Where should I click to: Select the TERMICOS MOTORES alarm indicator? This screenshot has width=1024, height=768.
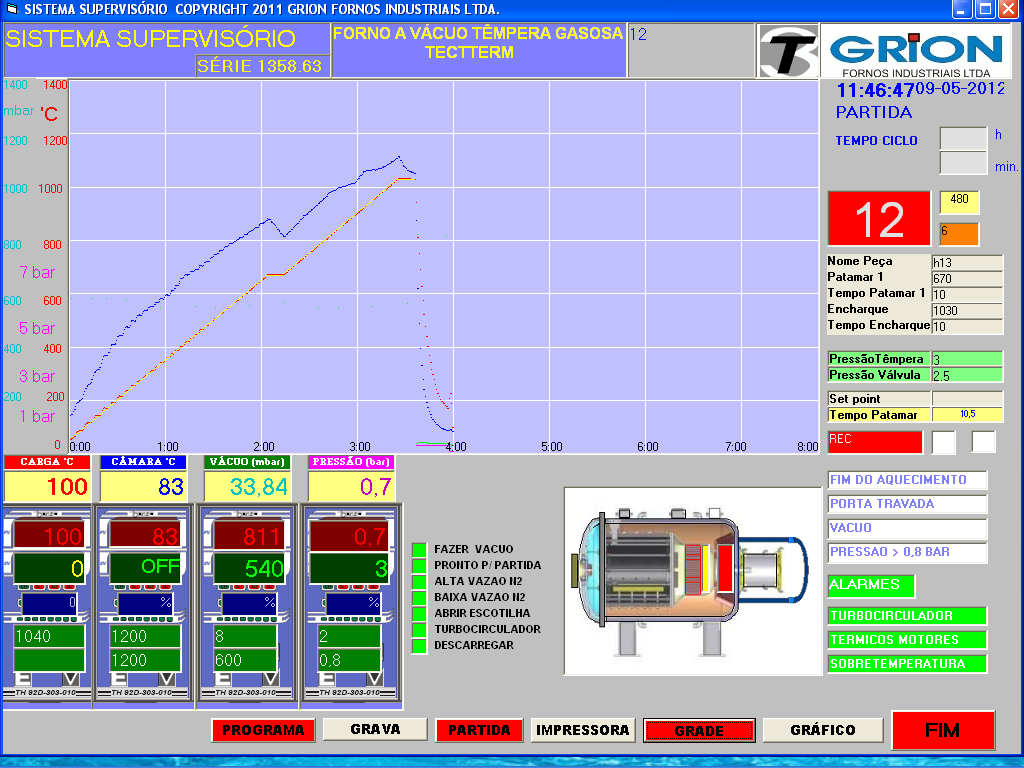pyautogui.click(x=907, y=640)
